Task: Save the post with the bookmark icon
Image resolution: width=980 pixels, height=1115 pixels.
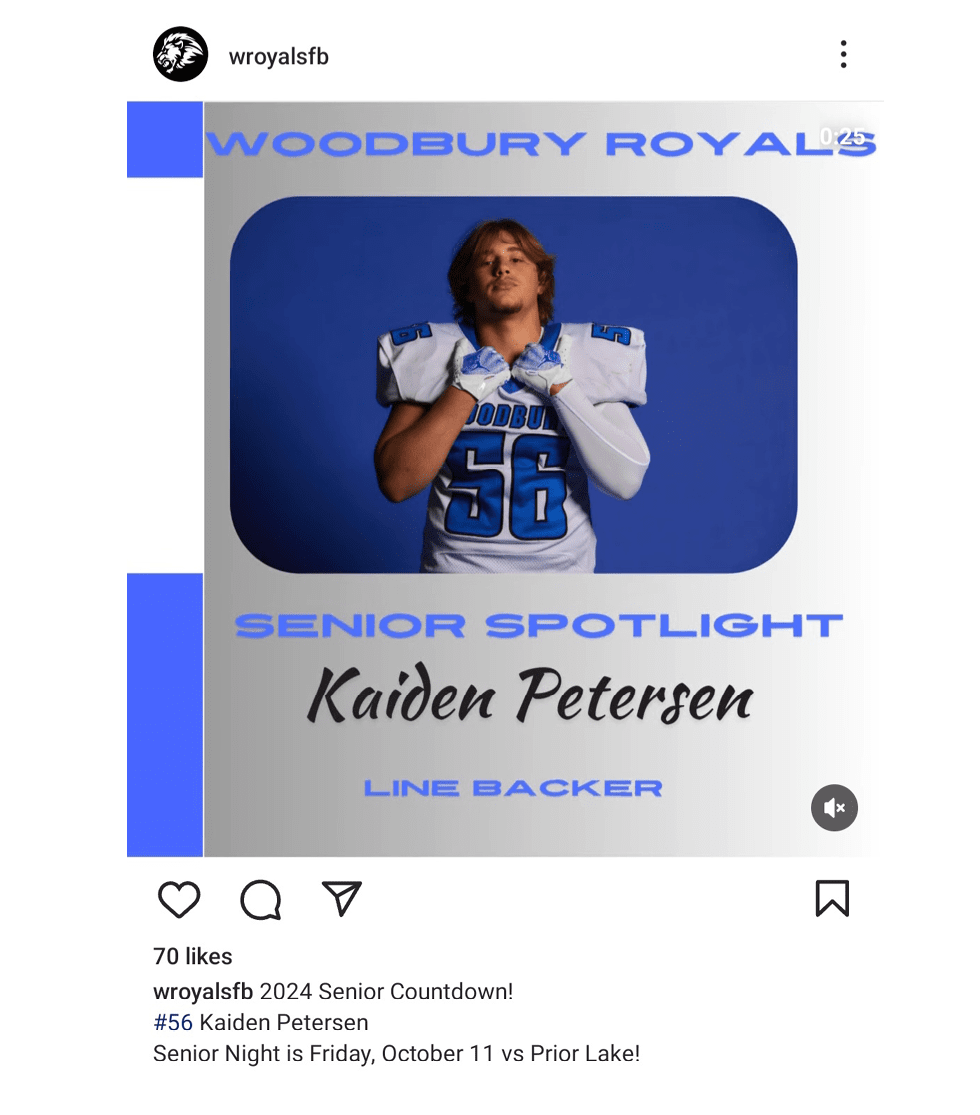Action: click(x=832, y=898)
